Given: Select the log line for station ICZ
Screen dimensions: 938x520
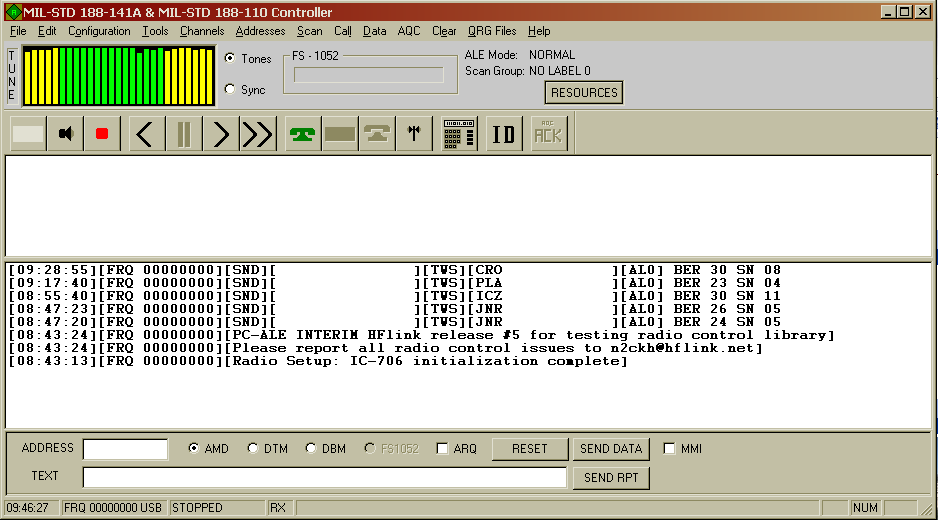Looking at the screenshot, I should (395, 296).
